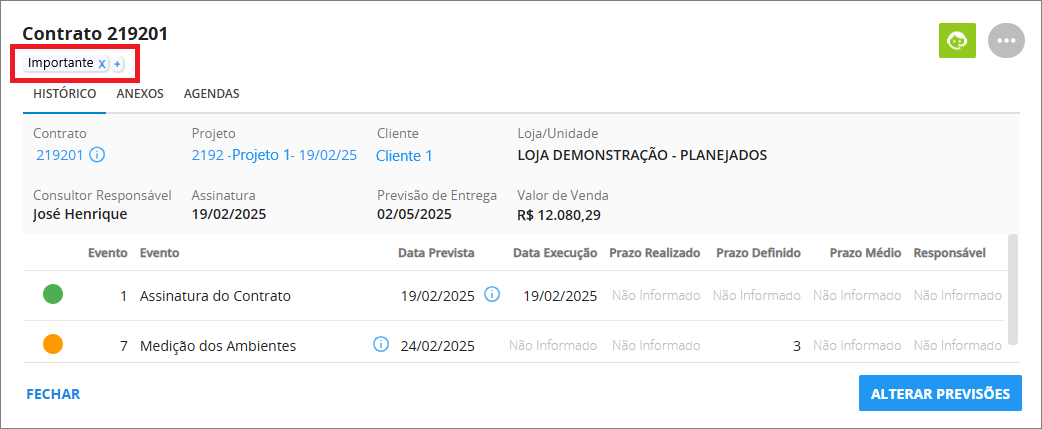The image size is (1042, 429).
Task: Click the Data Prevista column header
Action: (x=436, y=253)
